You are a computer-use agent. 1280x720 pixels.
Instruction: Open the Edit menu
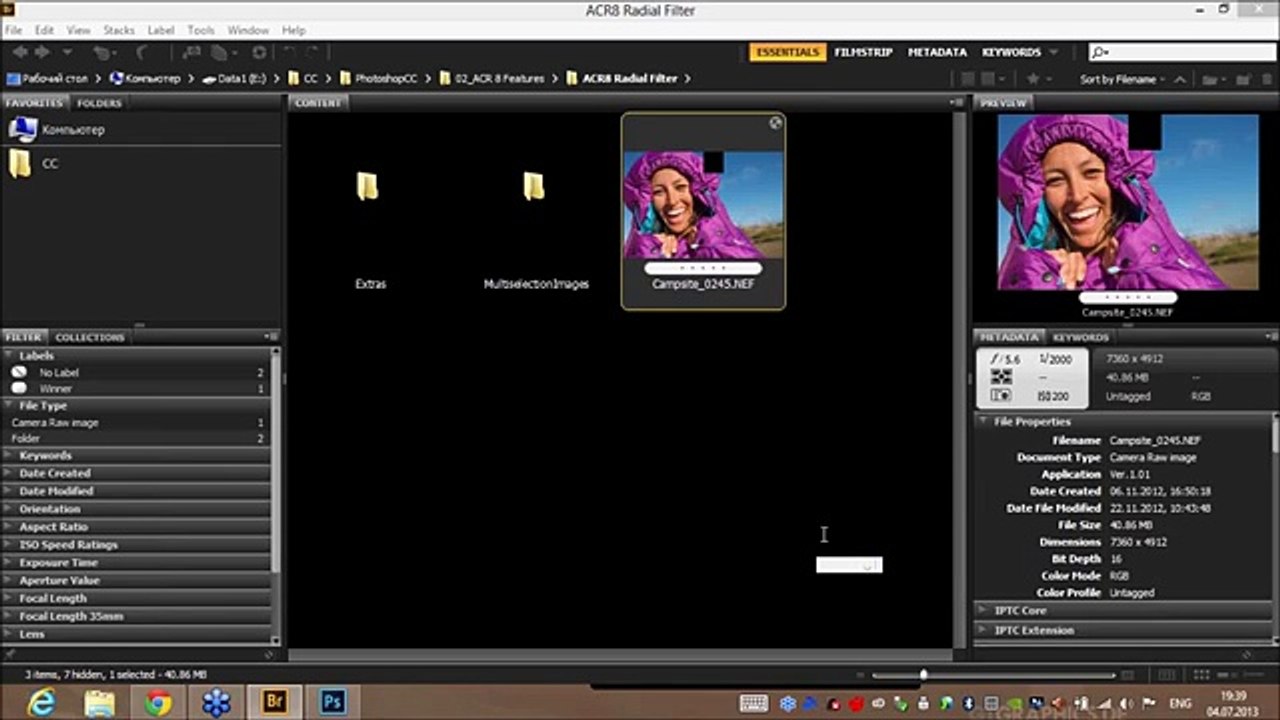(x=44, y=31)
